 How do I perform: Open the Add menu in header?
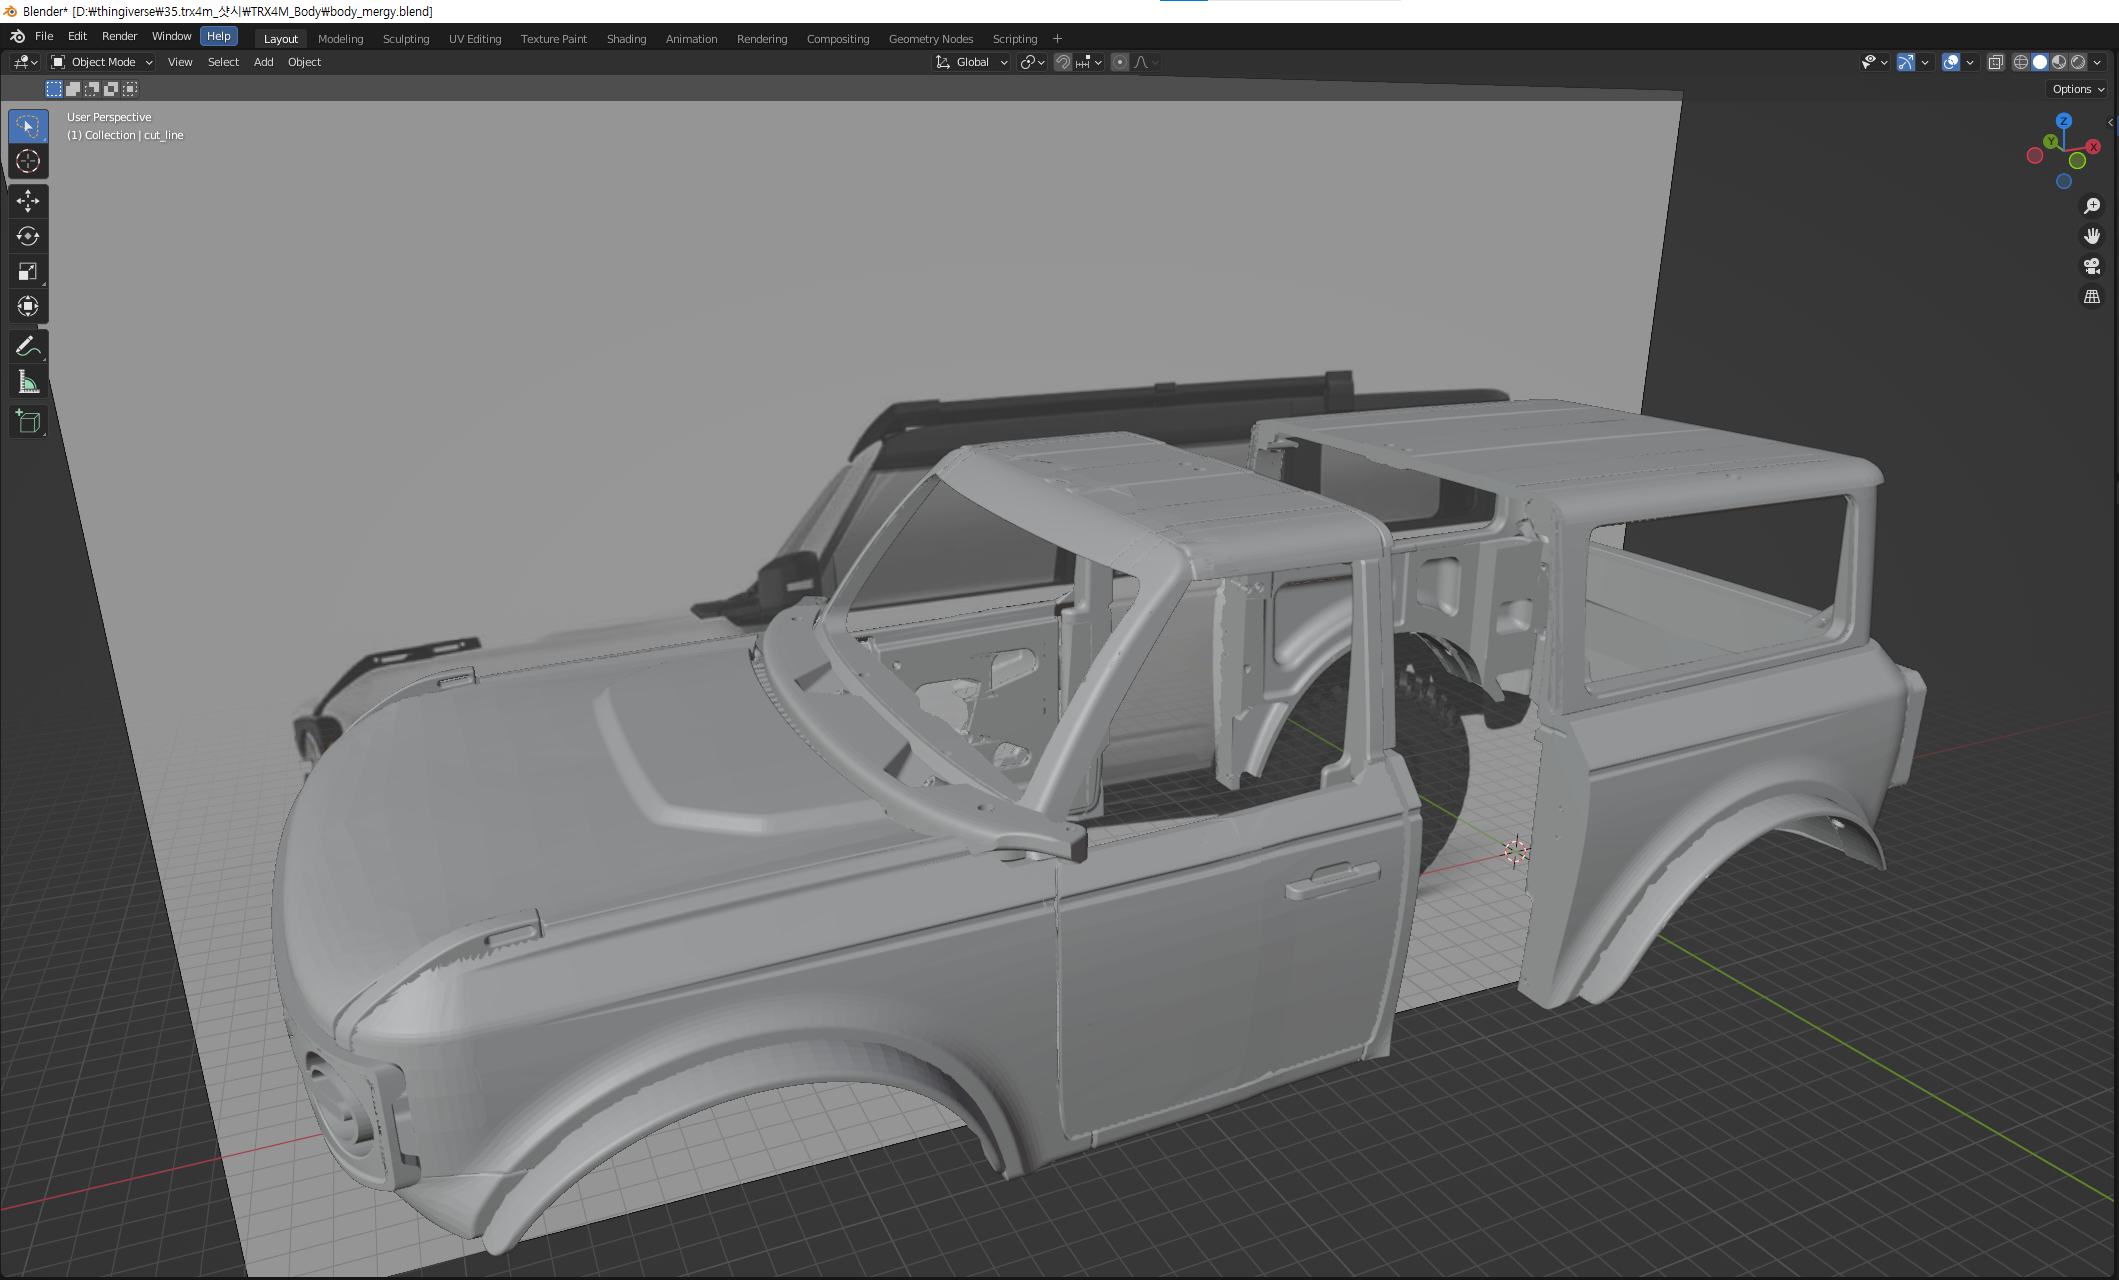pyautogui.click(x=263, y=62)
